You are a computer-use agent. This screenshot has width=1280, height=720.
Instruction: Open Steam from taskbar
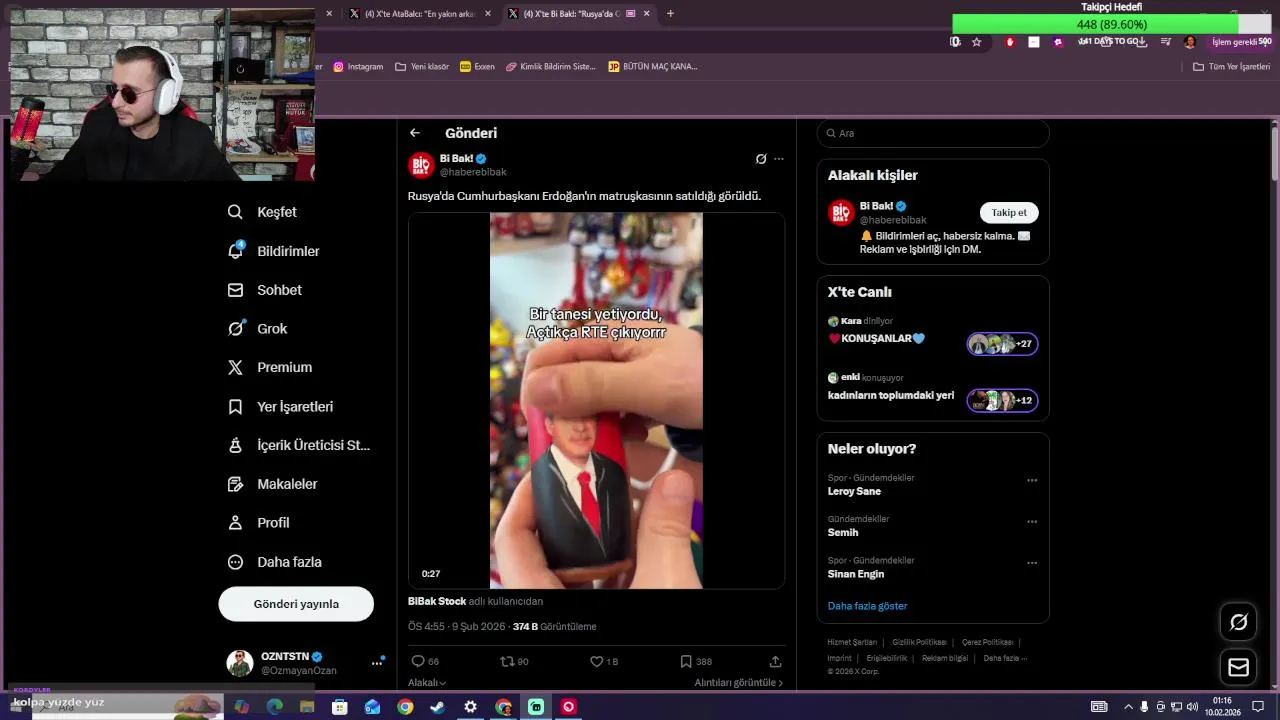click(x=438, y=707)
